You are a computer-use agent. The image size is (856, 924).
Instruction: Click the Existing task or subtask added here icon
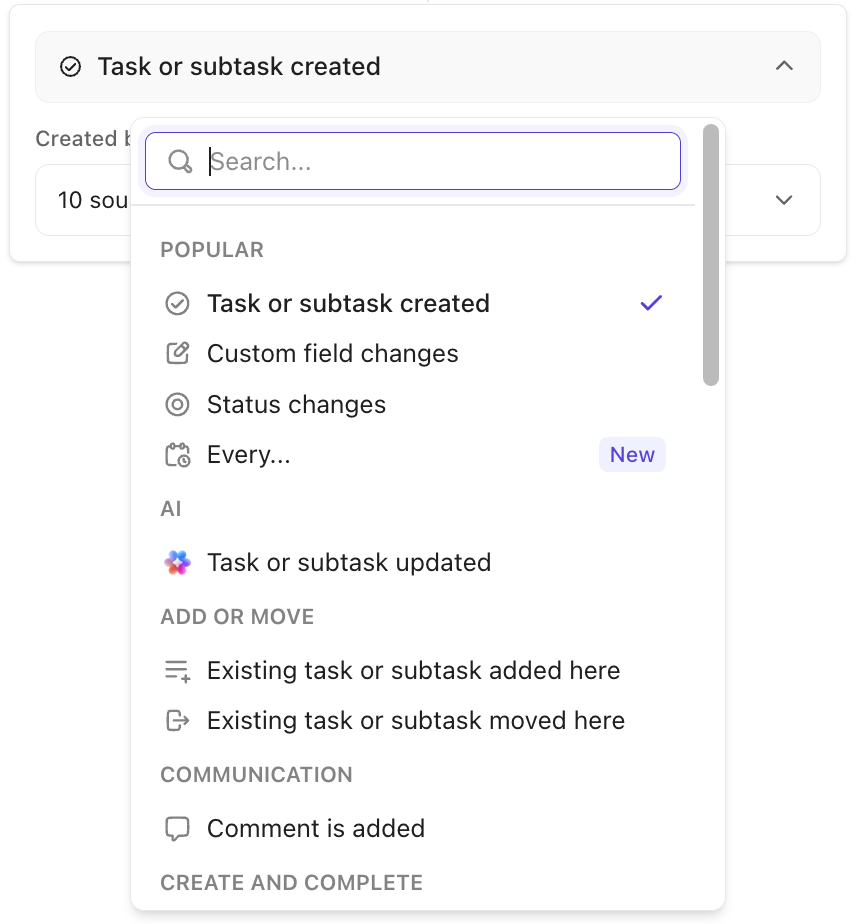click(x=177, y=670)
